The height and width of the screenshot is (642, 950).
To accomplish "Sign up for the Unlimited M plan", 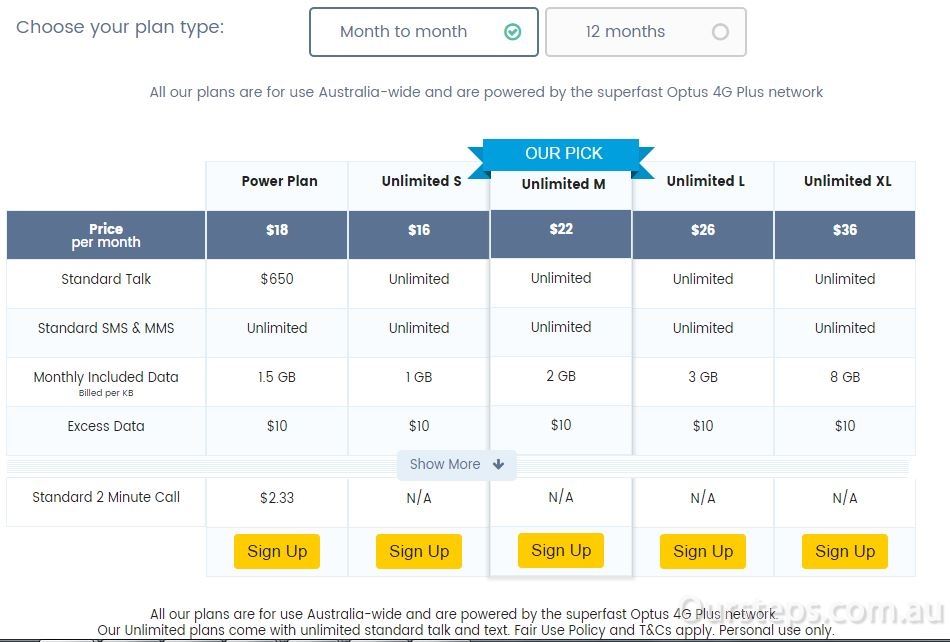I will [x=561, y=550].
